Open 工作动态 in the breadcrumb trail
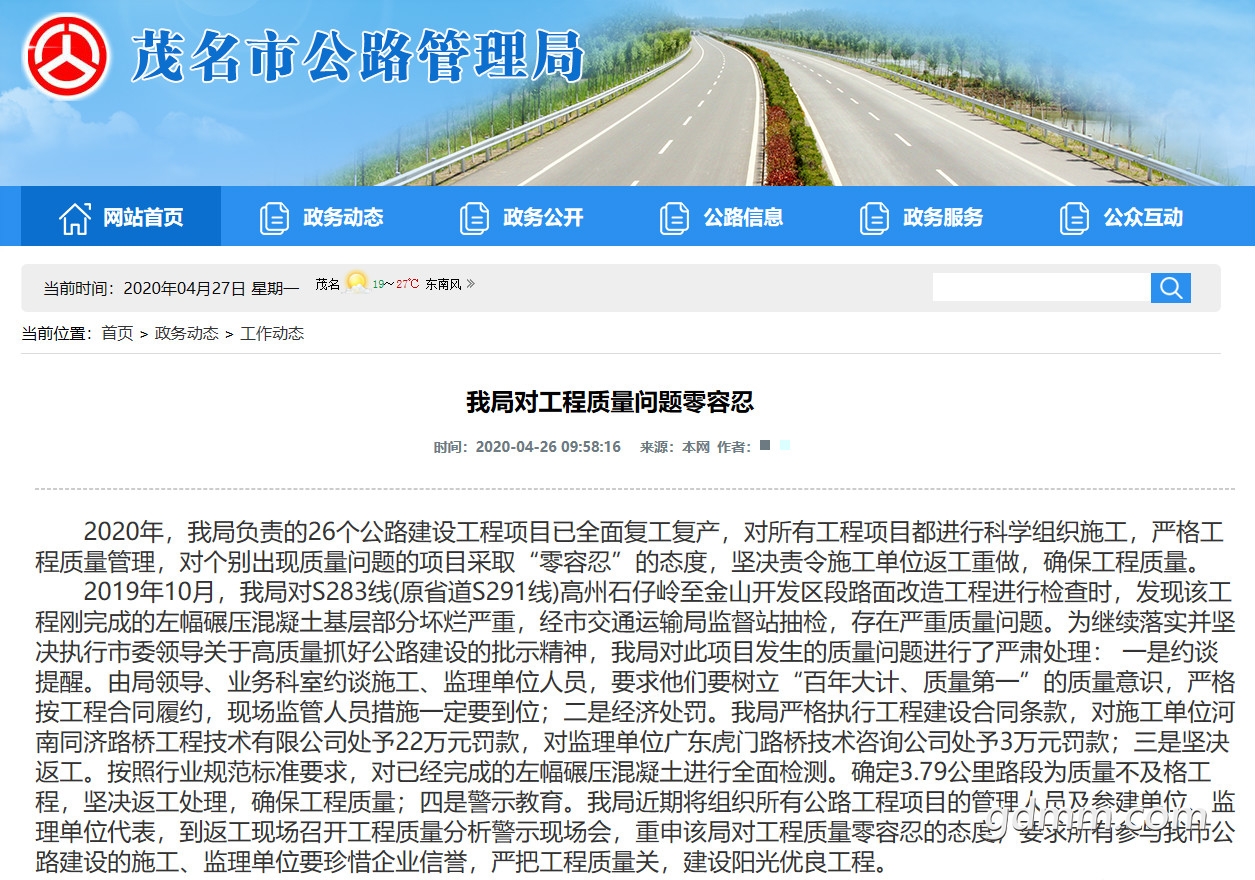 pos(272,333)
